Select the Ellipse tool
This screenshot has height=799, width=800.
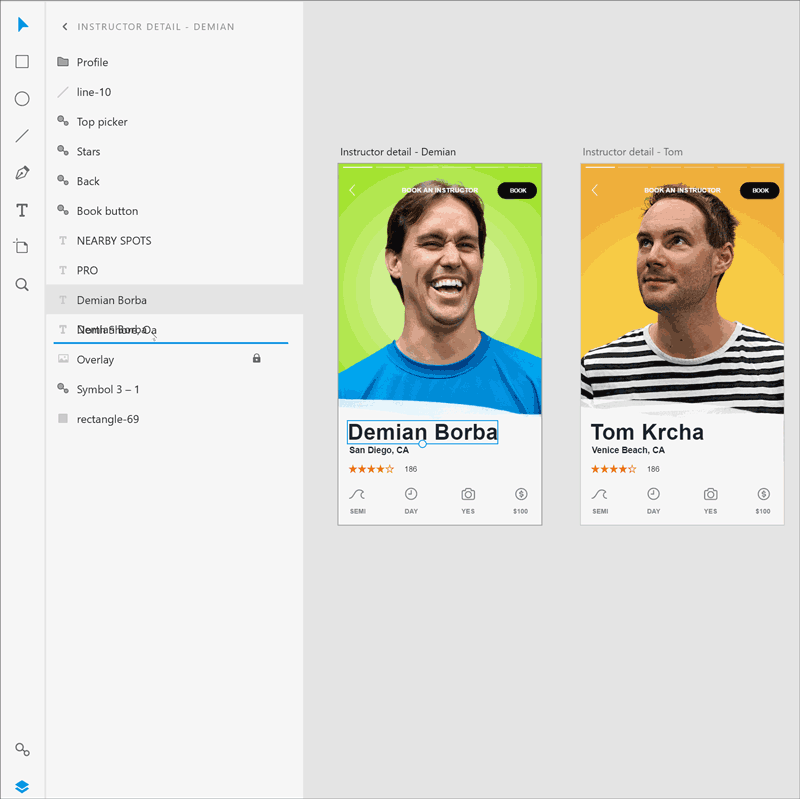pos(22,99)
